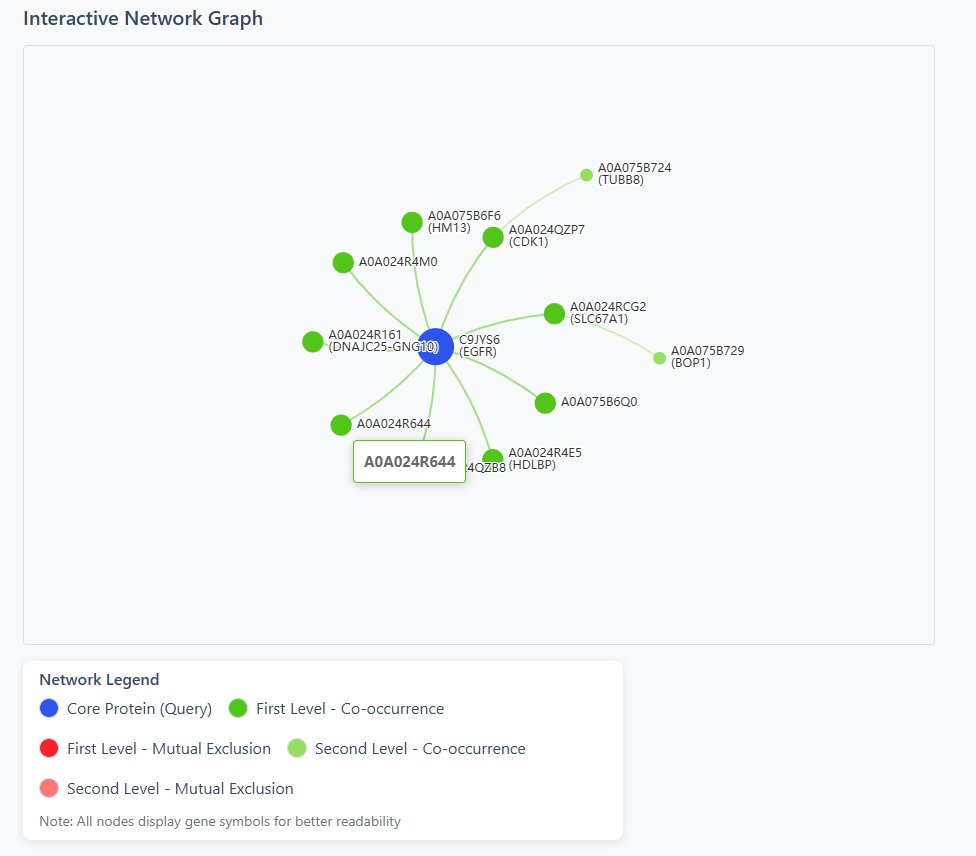Click the A0A024R161 (DNAJC25-GNG10) node
This screenshot has width=976, height=856.
312,341
